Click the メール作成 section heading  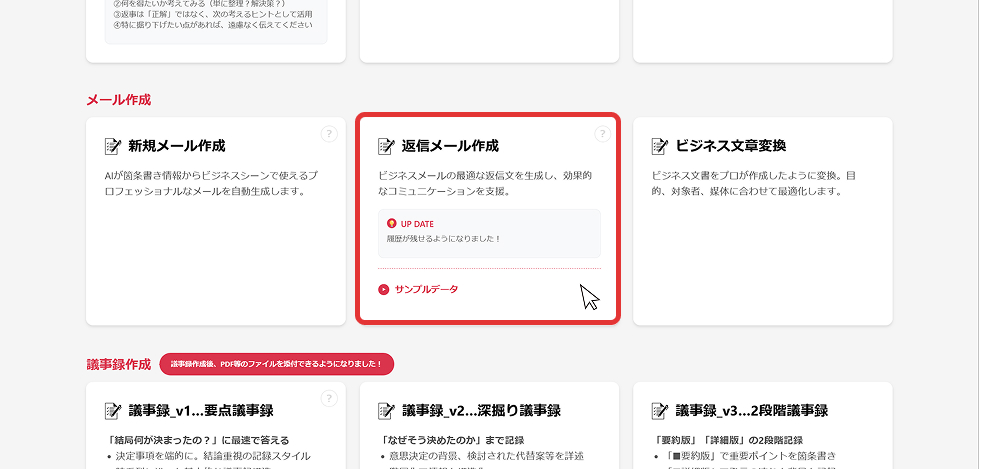118,100
